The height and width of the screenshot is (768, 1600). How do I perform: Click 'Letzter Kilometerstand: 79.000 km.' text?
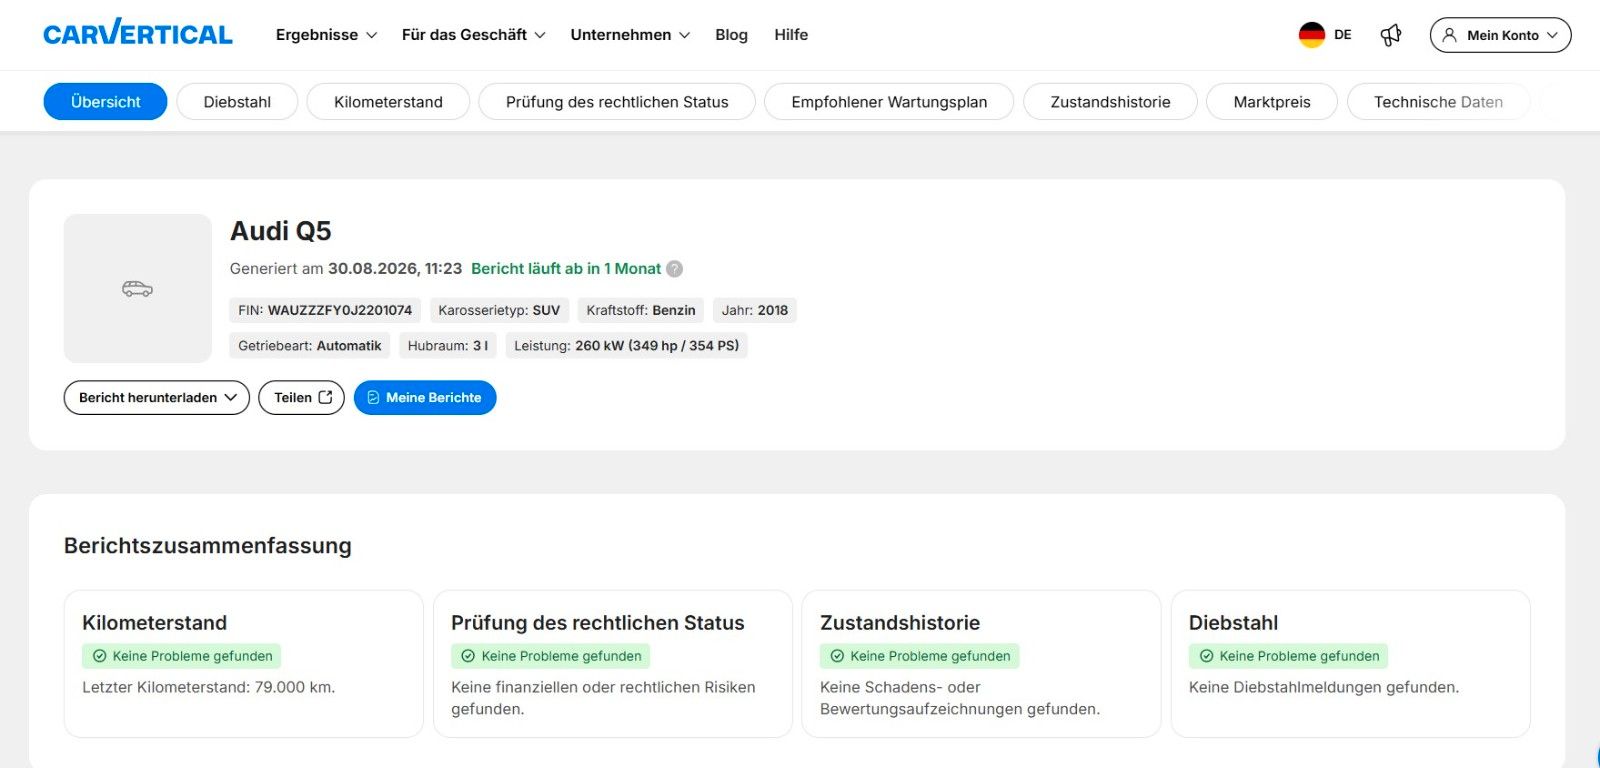coord(209,687)
